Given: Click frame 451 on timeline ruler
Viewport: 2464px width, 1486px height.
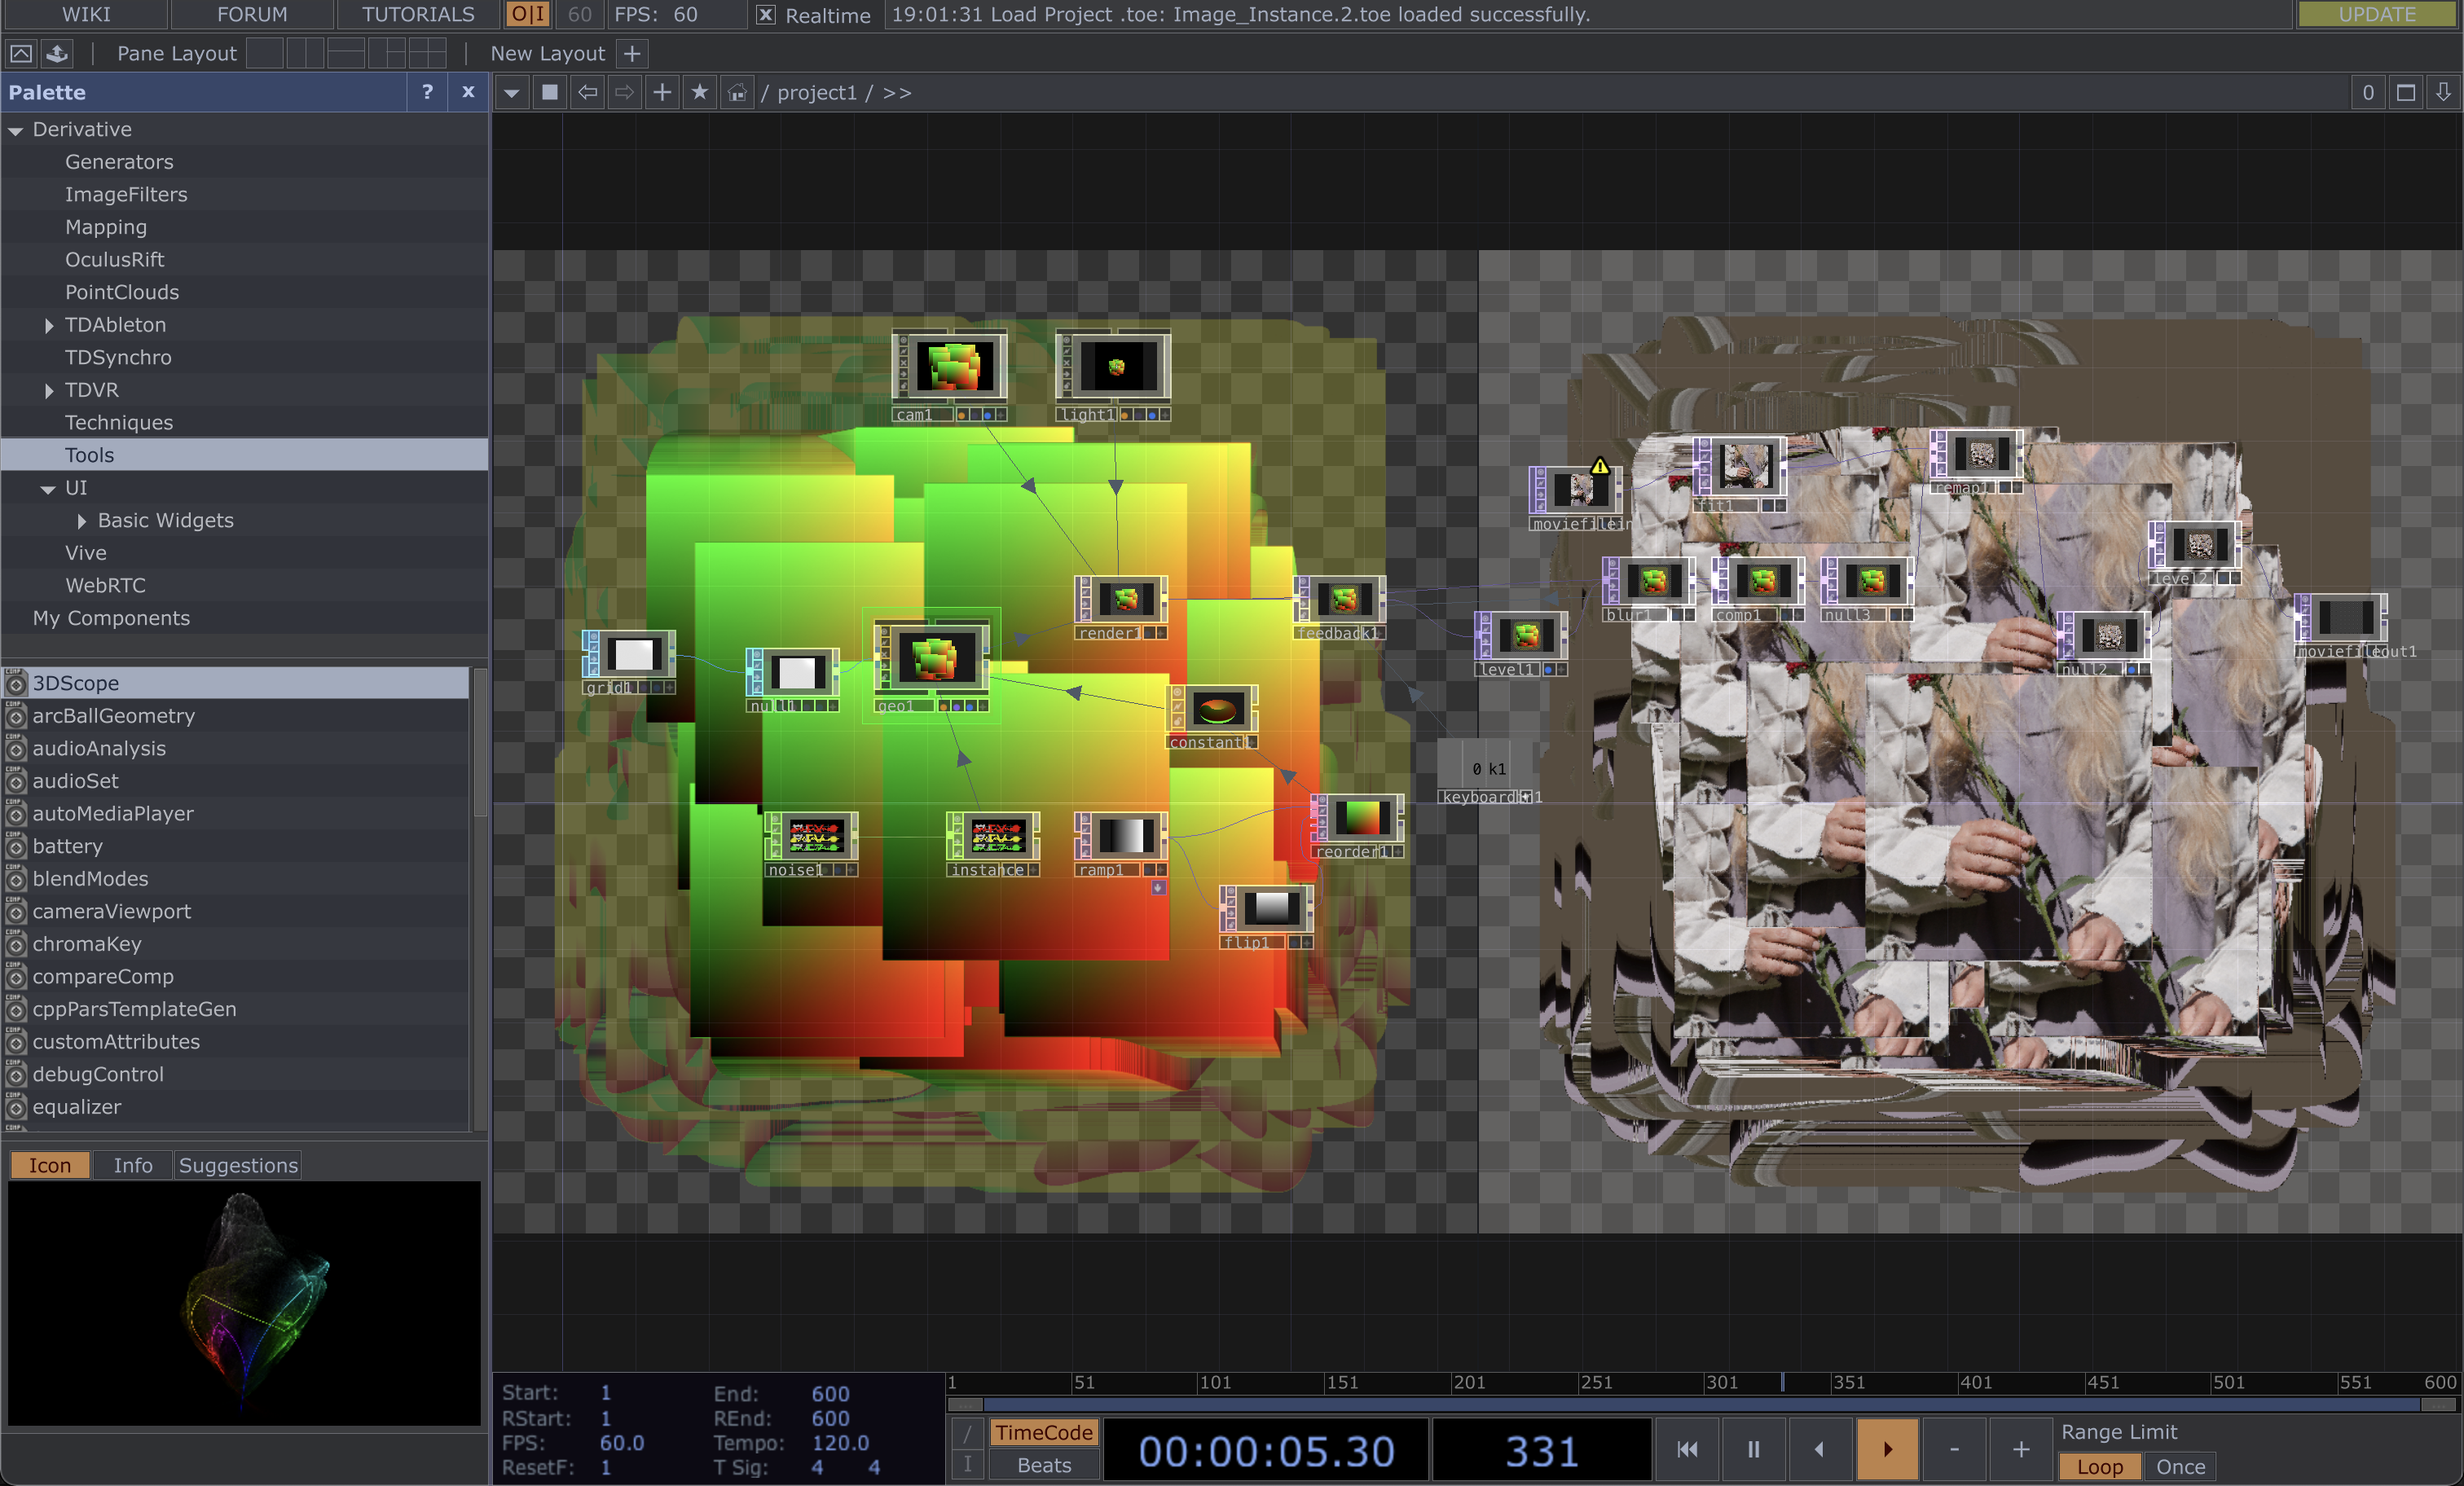Looking at the screenshot, I should click(2086, 1383).
